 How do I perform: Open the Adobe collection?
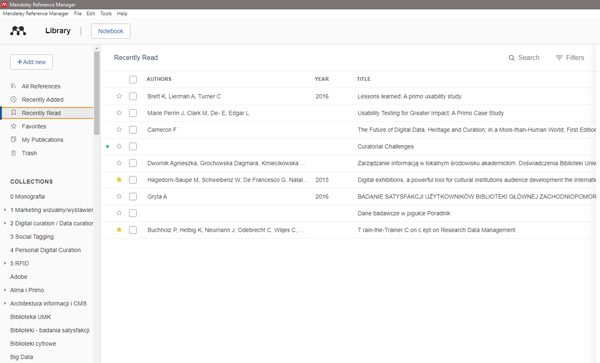click(x=19, y=277)
